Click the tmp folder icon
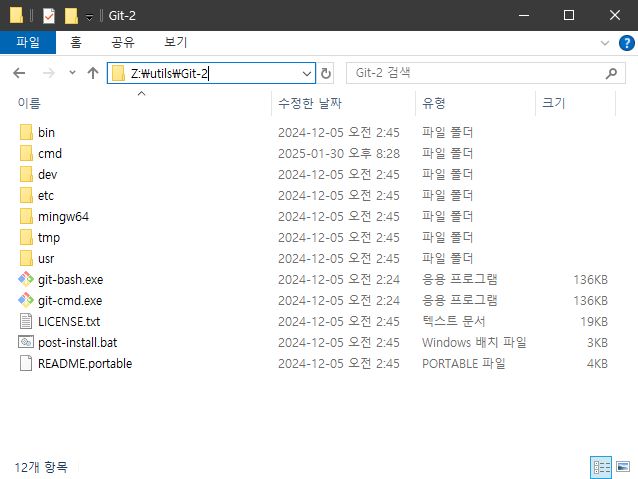Image resolution: width=638 pixels, height=479 pixels. pos(26,237)
